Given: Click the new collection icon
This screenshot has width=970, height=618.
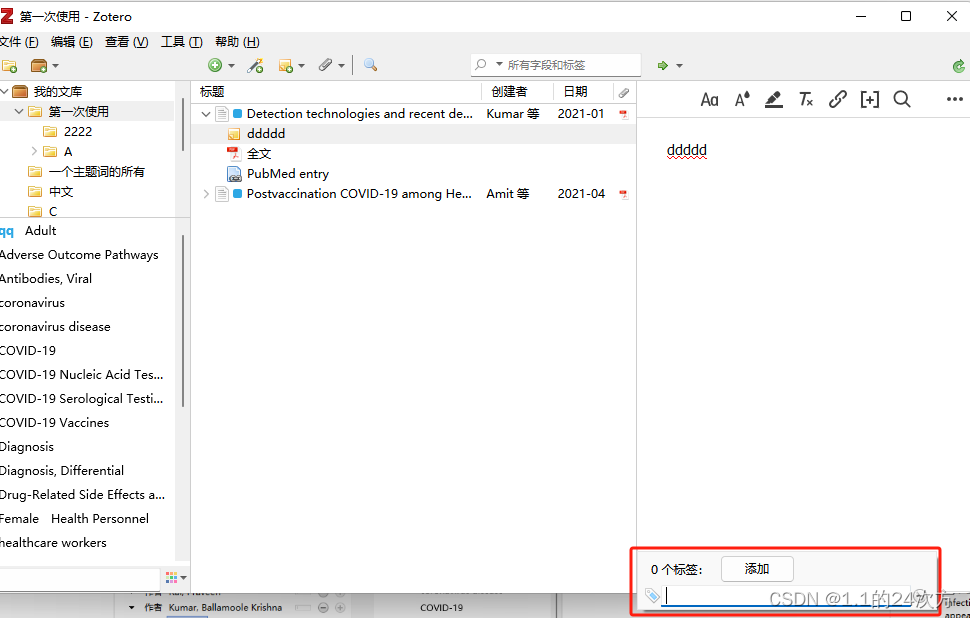Looking at the screenshot, I should pyautogui.click(x=9, y=66).
